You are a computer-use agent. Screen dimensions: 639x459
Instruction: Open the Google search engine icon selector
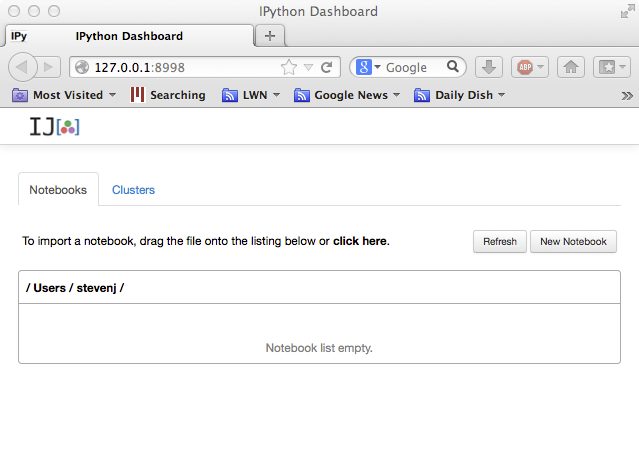click(x=368, y=67)
